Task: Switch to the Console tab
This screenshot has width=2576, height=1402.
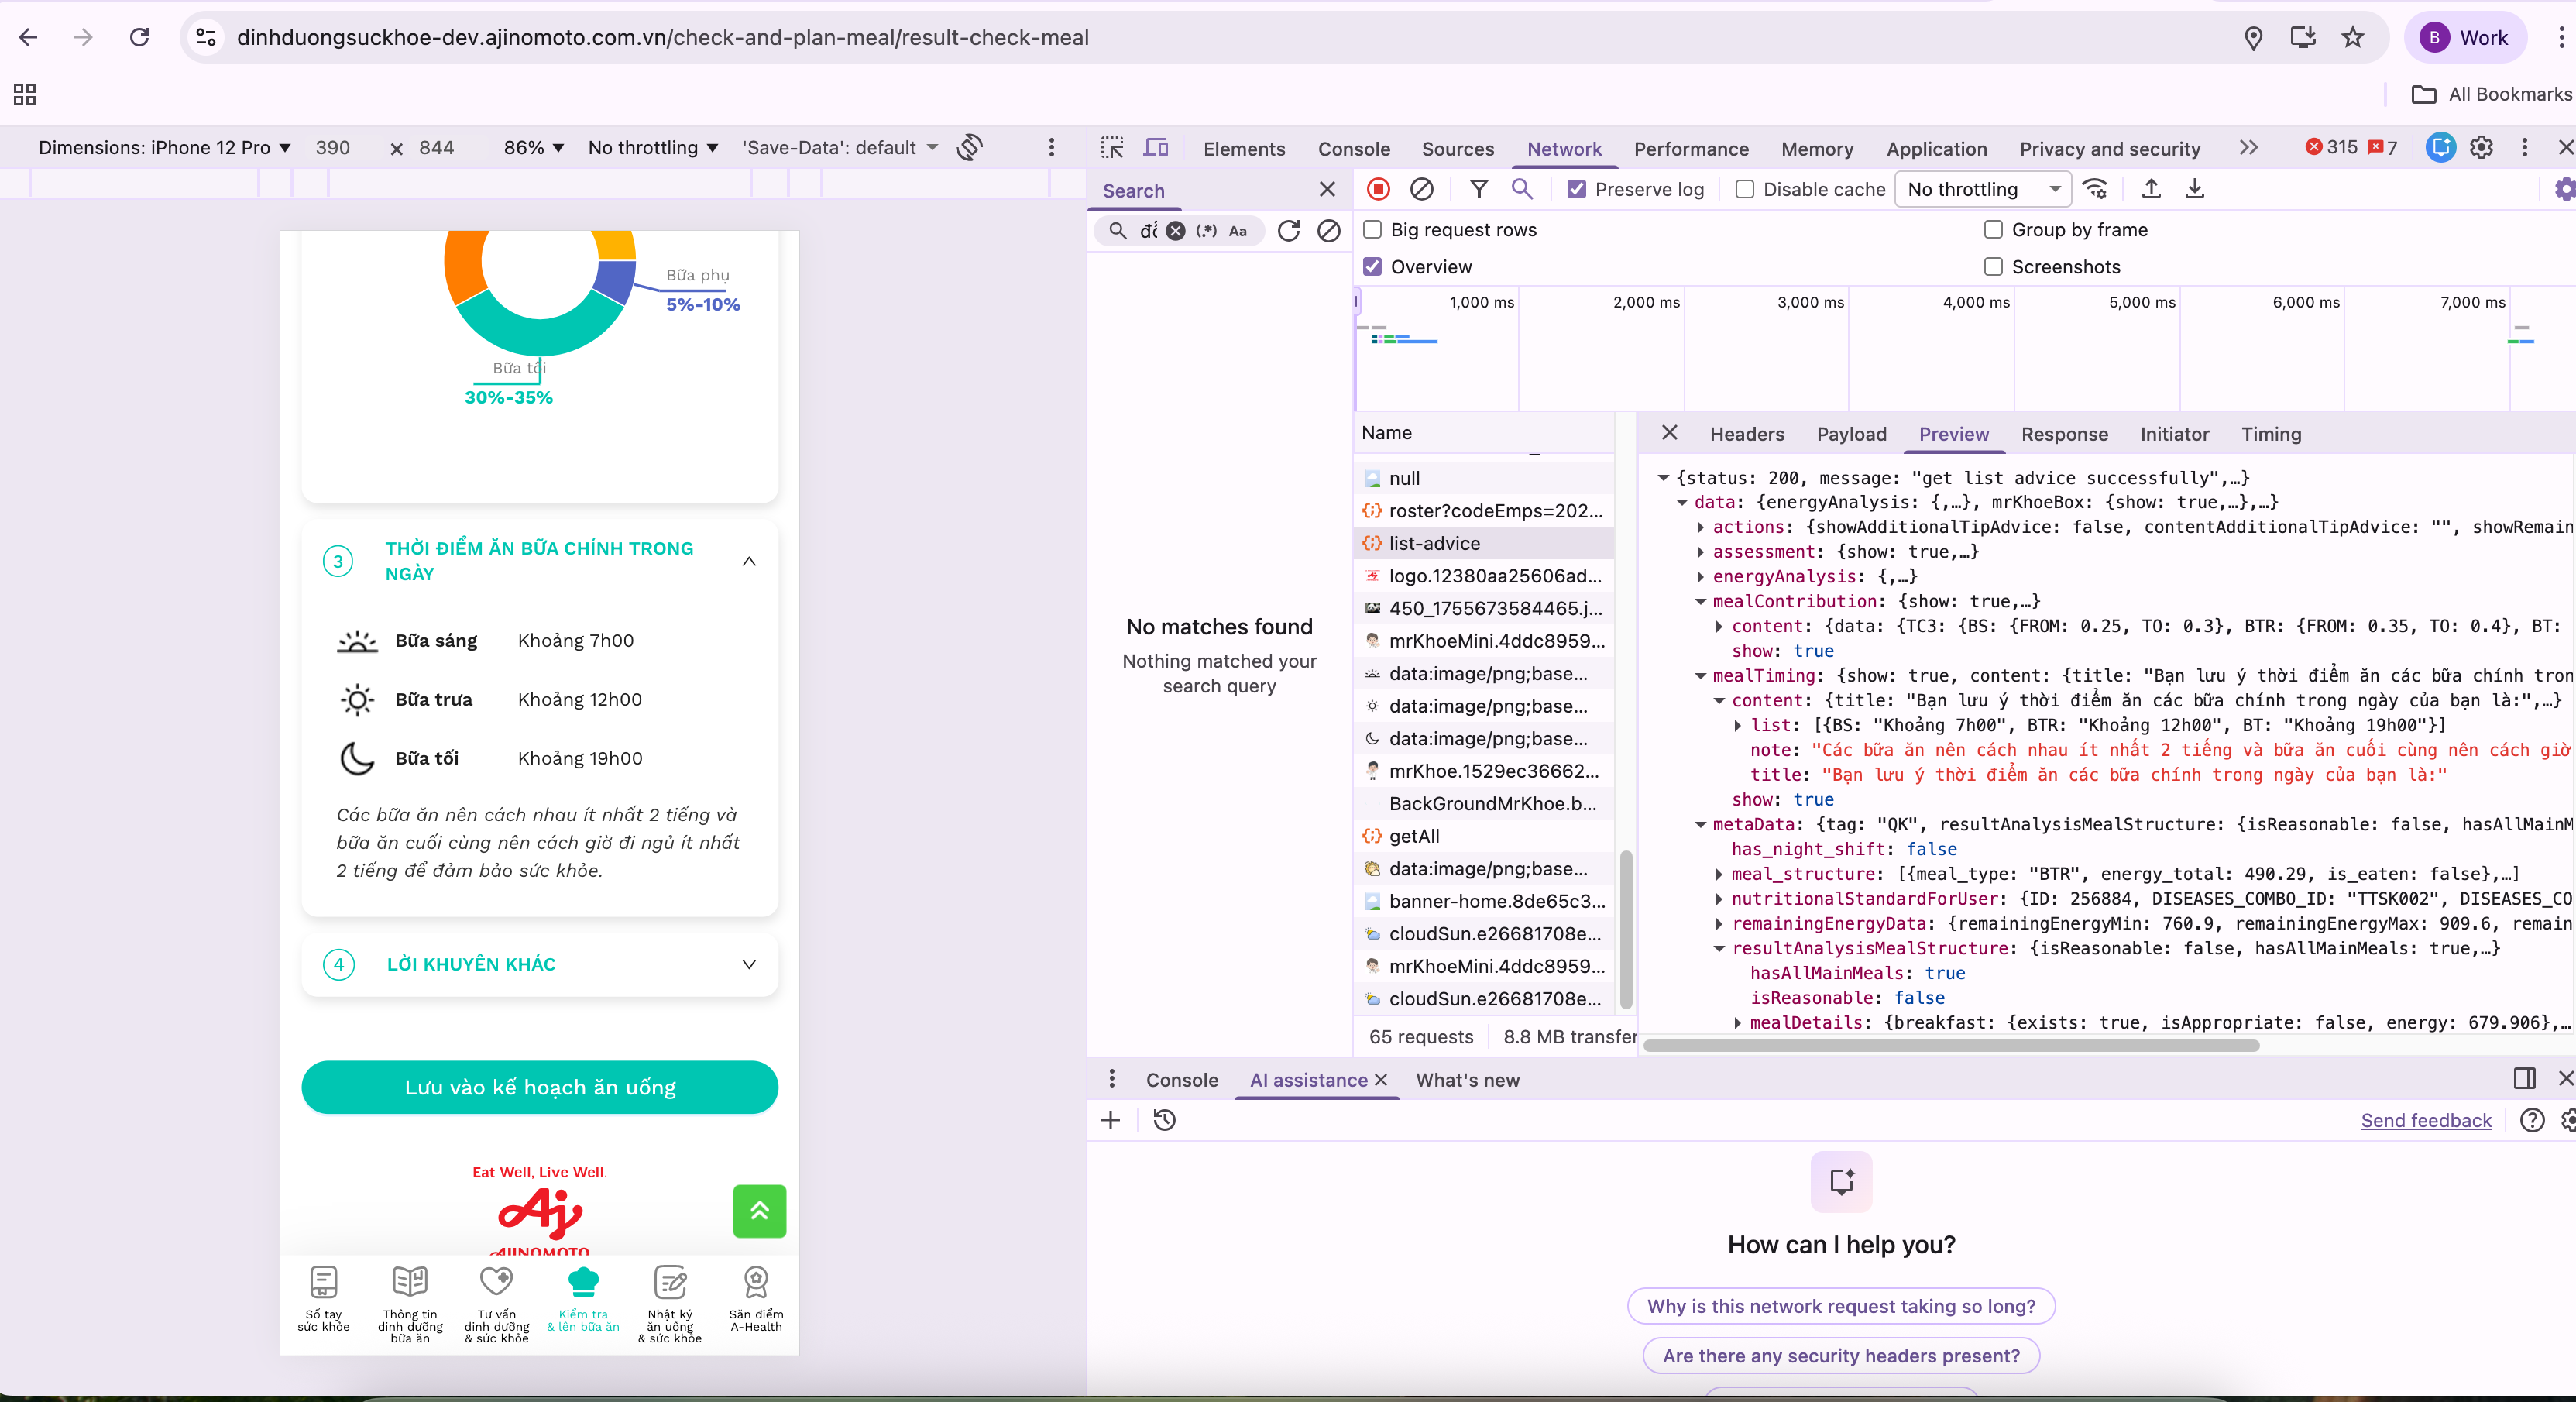Action: coord(1353,149)
